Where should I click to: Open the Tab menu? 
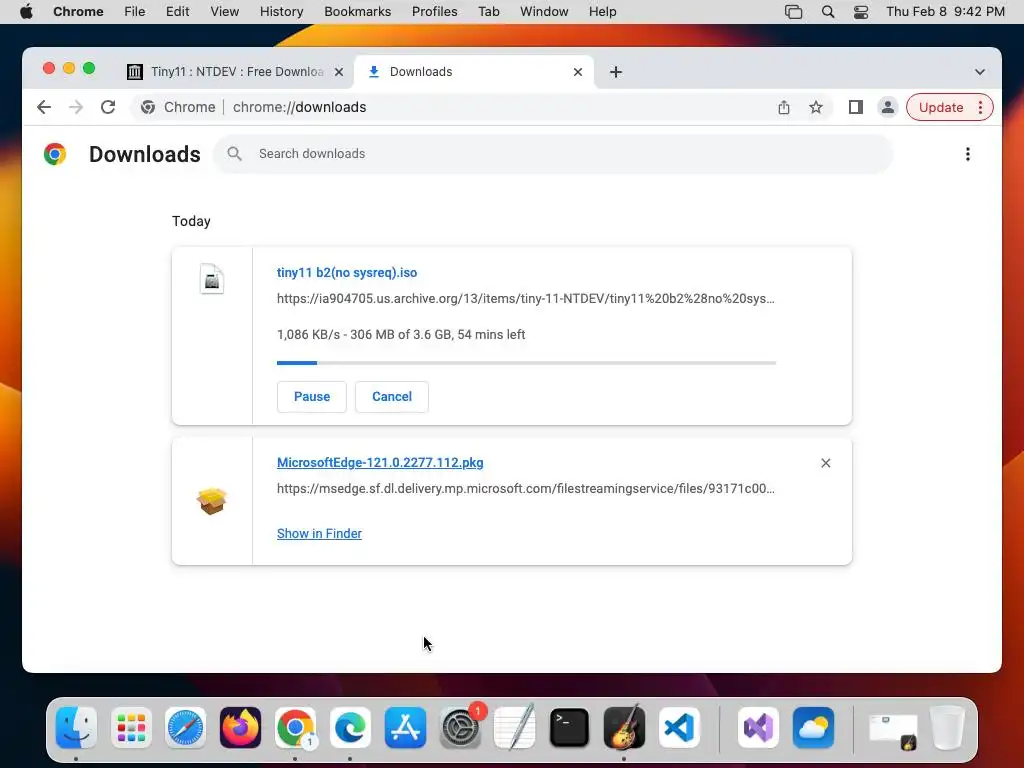pyautogui.click(x=488, y=12)
